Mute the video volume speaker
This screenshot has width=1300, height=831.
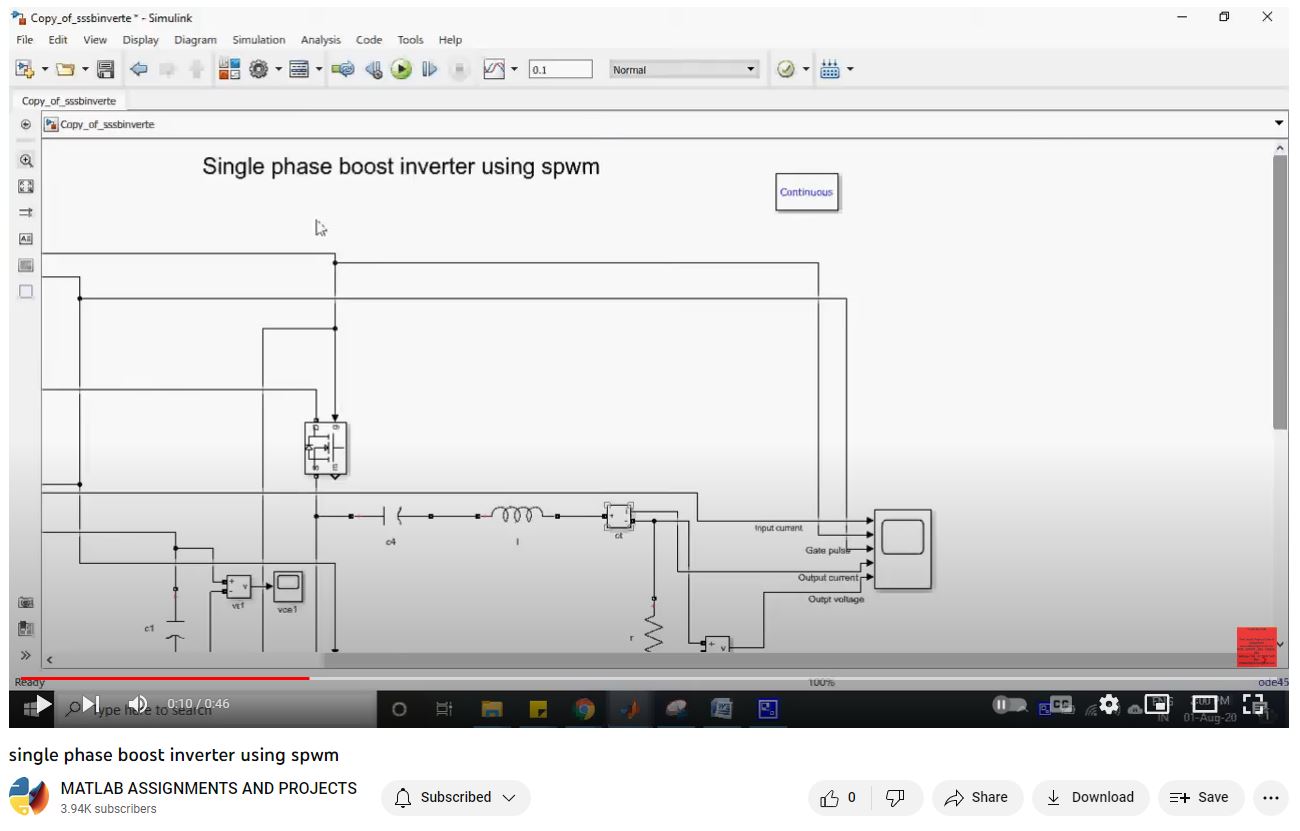pyautogui.click(x=138, y=704)
